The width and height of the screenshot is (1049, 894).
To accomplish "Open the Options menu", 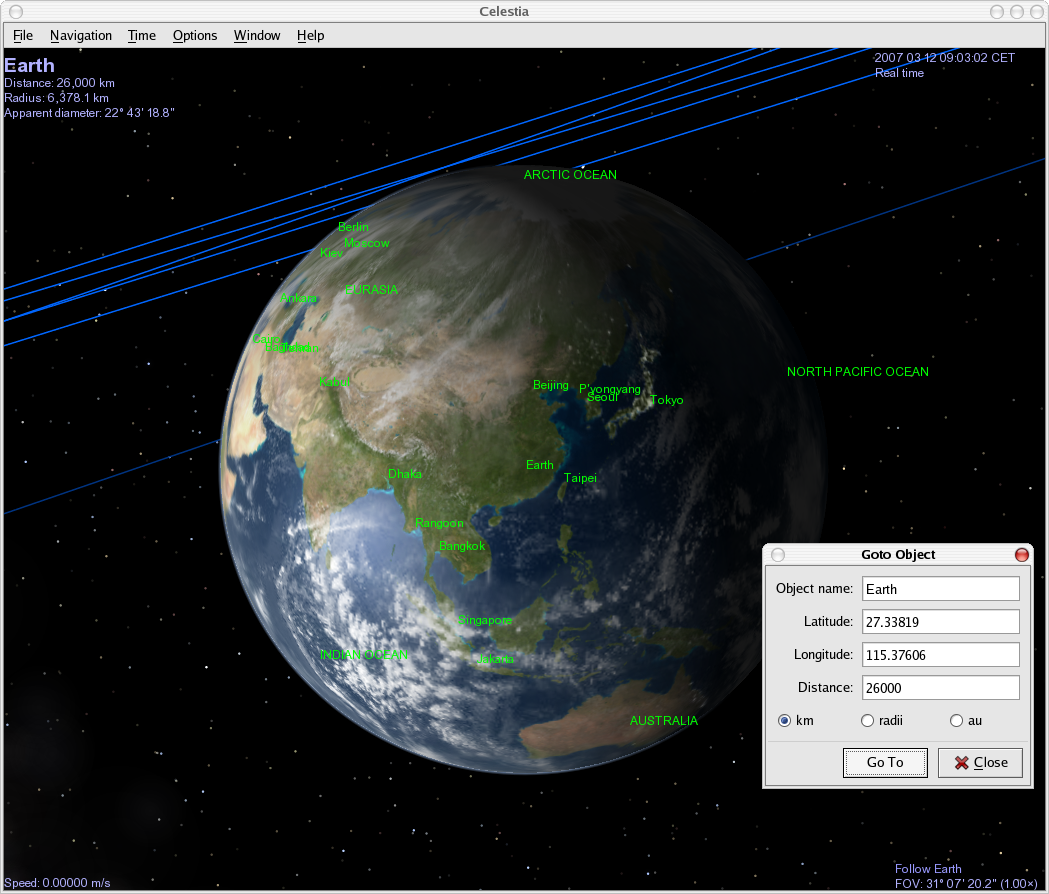I will click(195, 35).
